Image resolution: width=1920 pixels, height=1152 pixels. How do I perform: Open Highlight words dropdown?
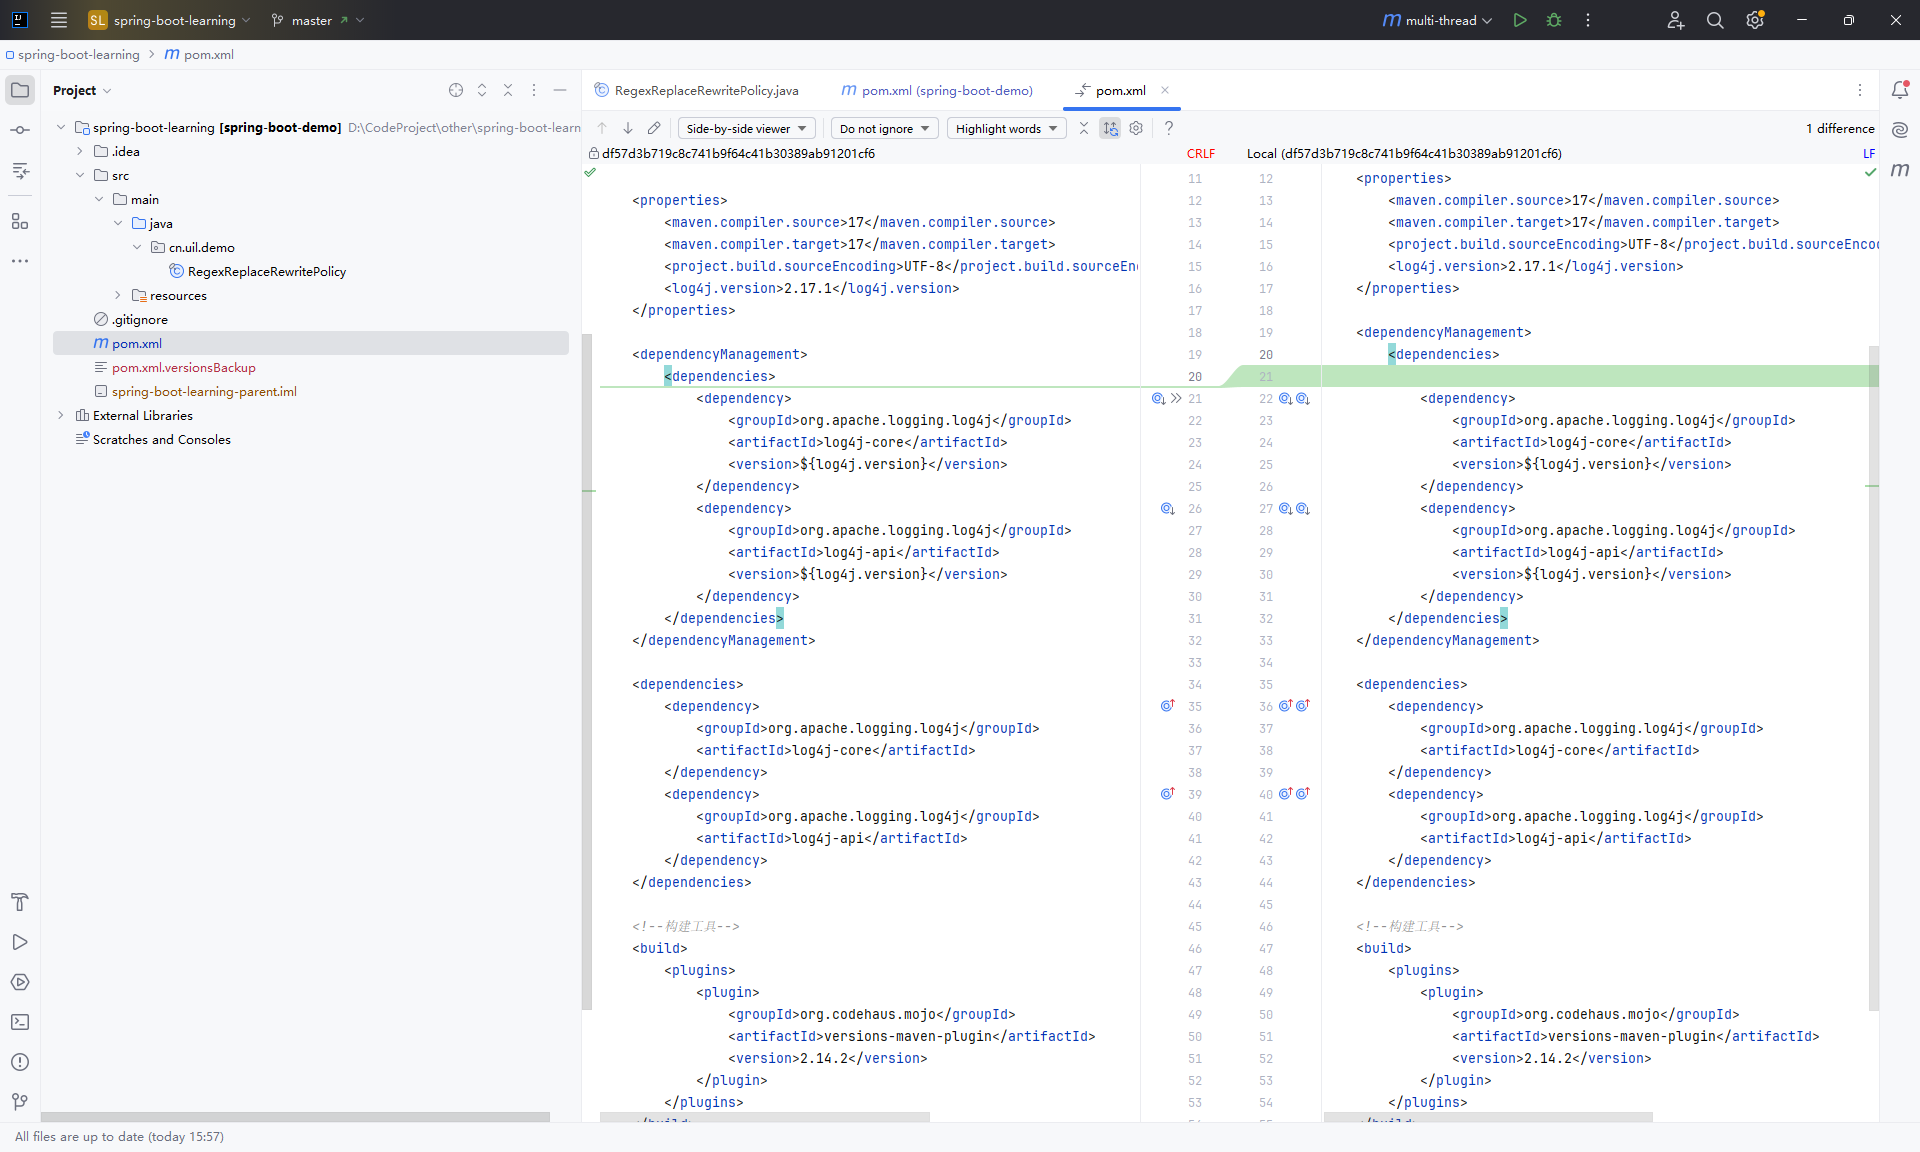pos(1006,128)
